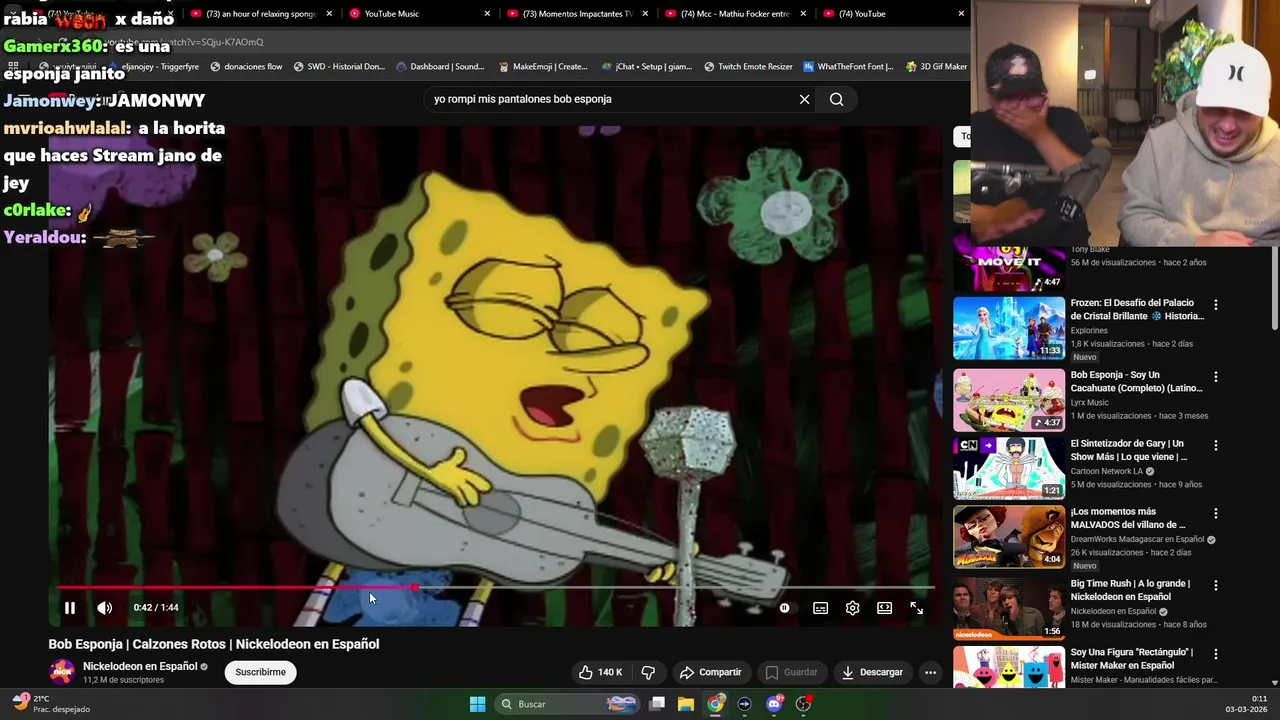Screen dimensions: 1280x720
Task: Open 'jChat • Setup' bookmark
Action: coord(647,67)
